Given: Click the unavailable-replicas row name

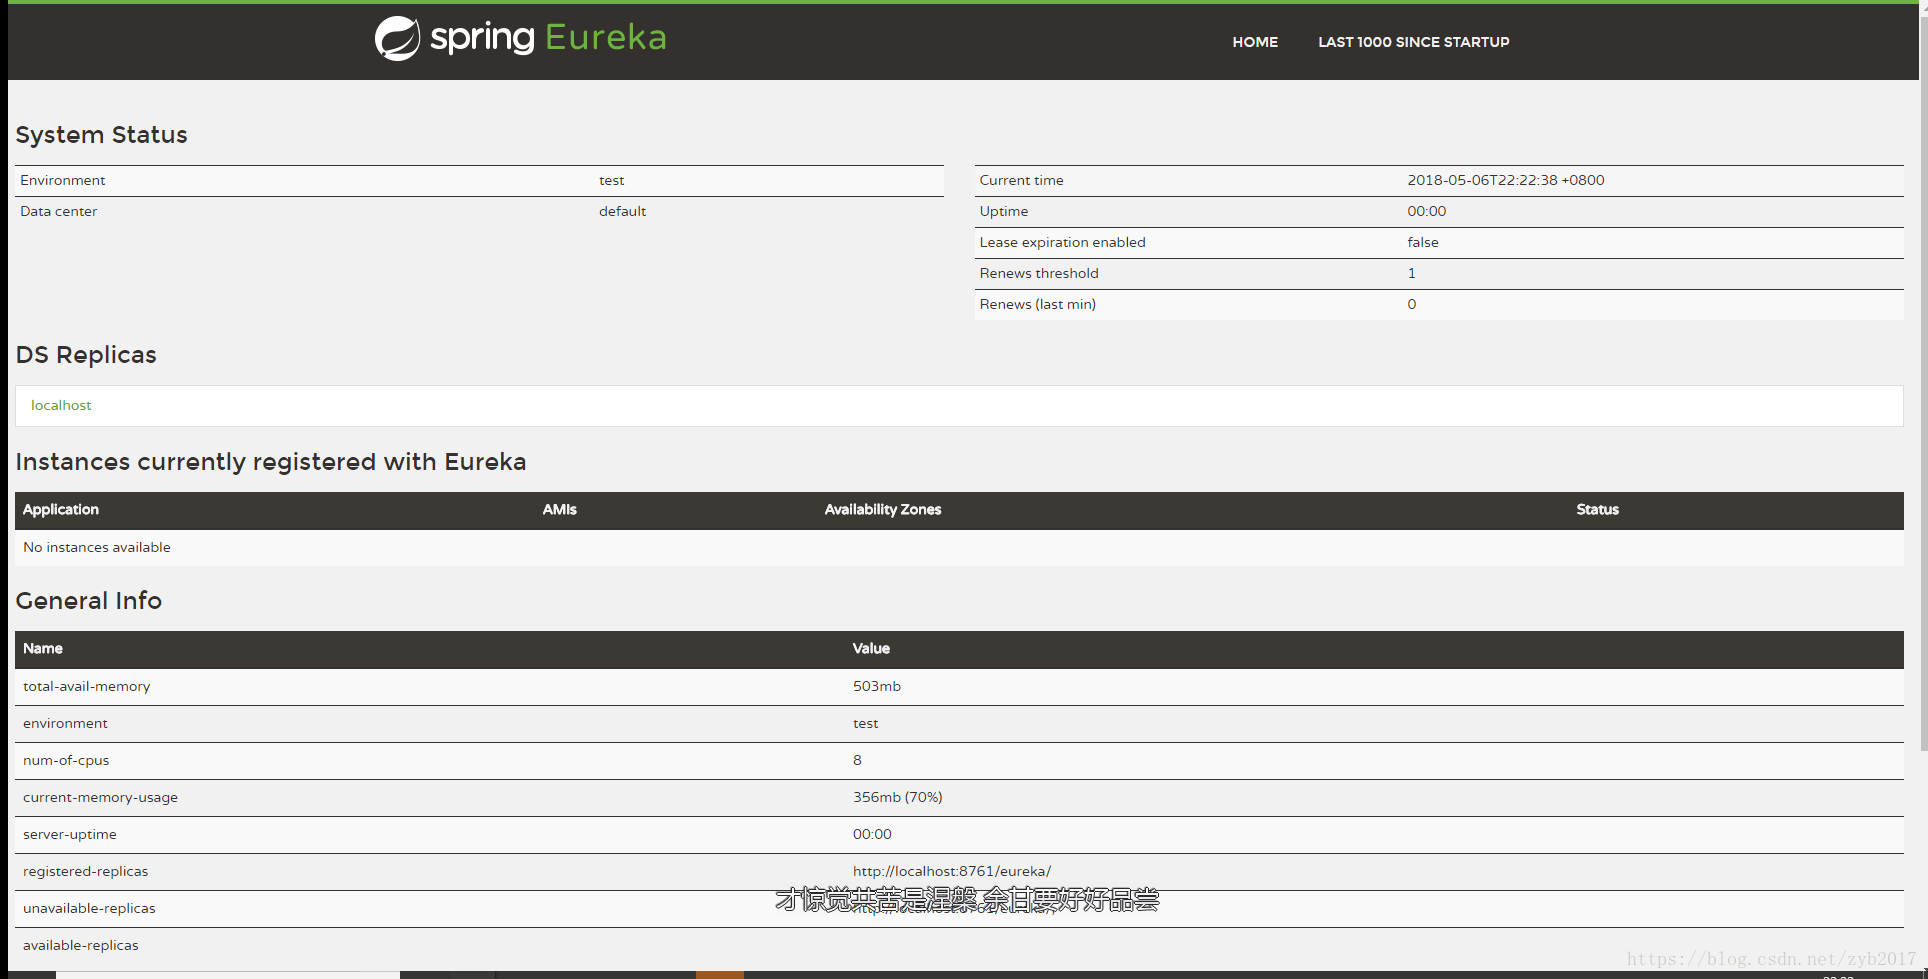Looking at the screenshot, I should point(89,908).
